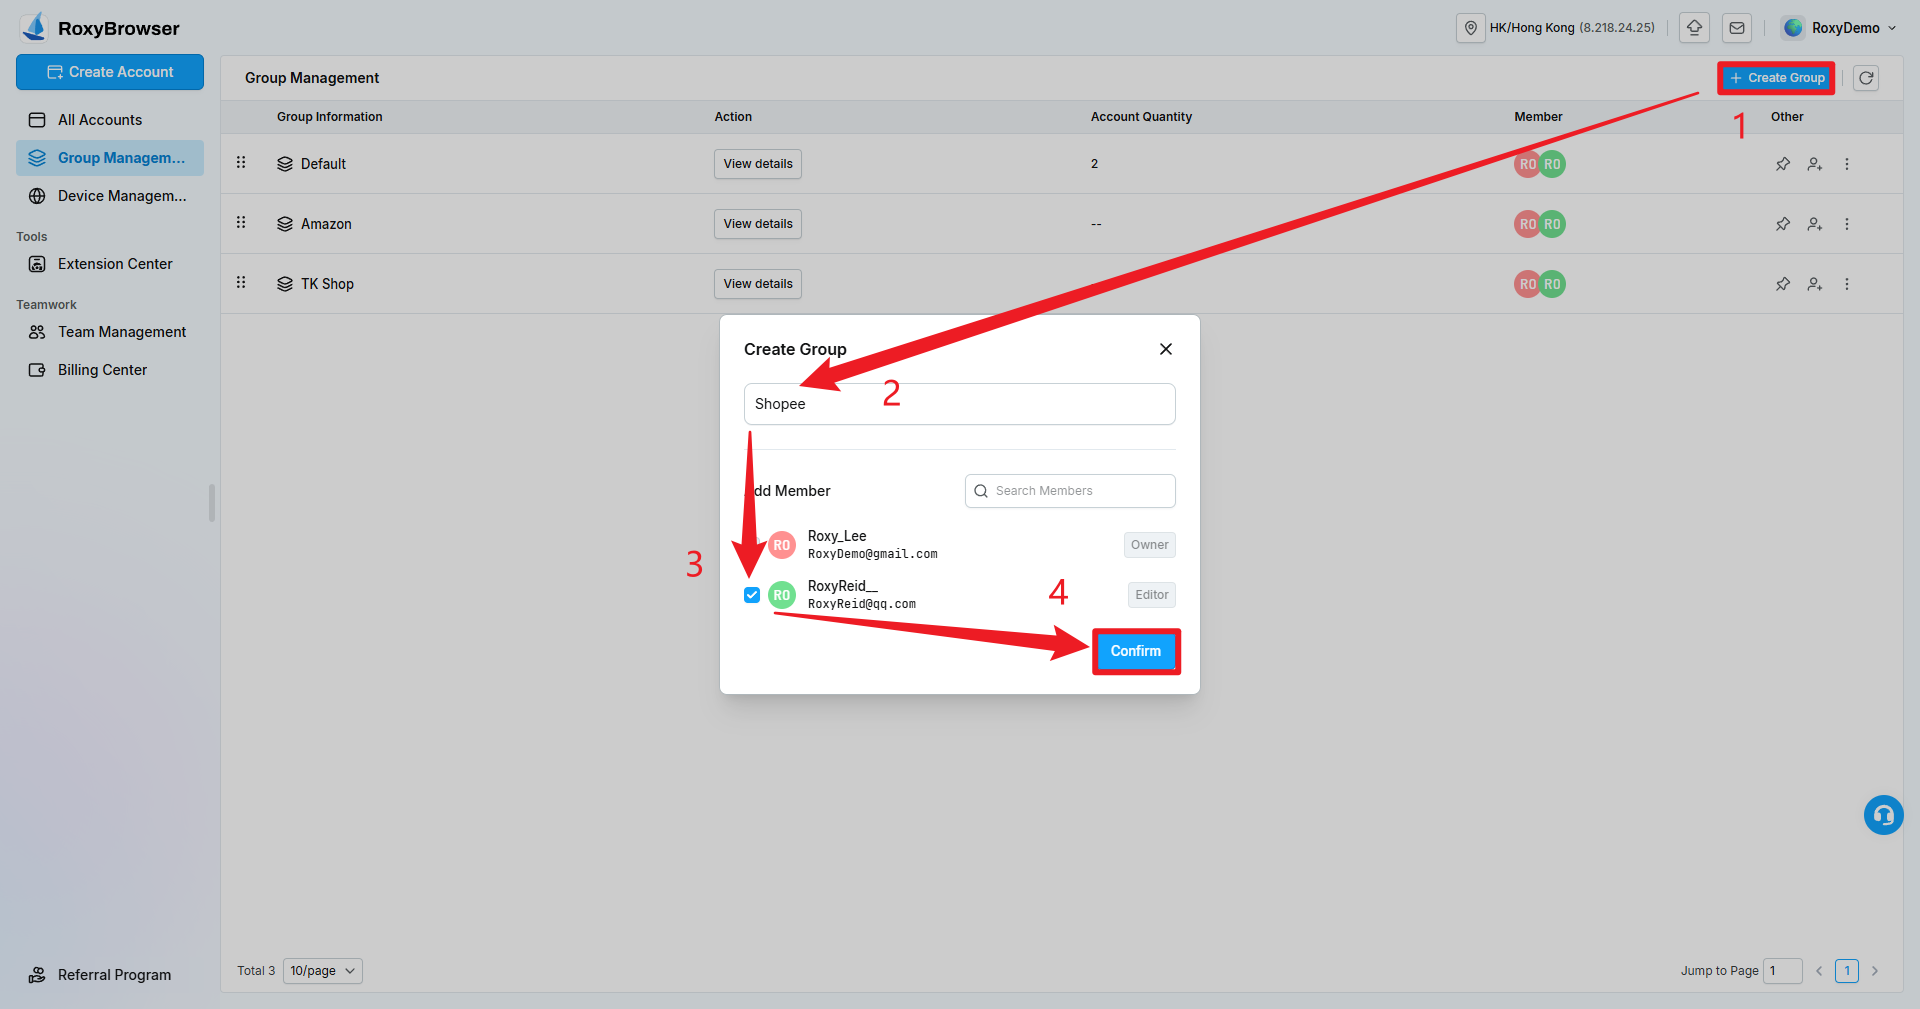Pin the TK Shop group

(1783, 284)
